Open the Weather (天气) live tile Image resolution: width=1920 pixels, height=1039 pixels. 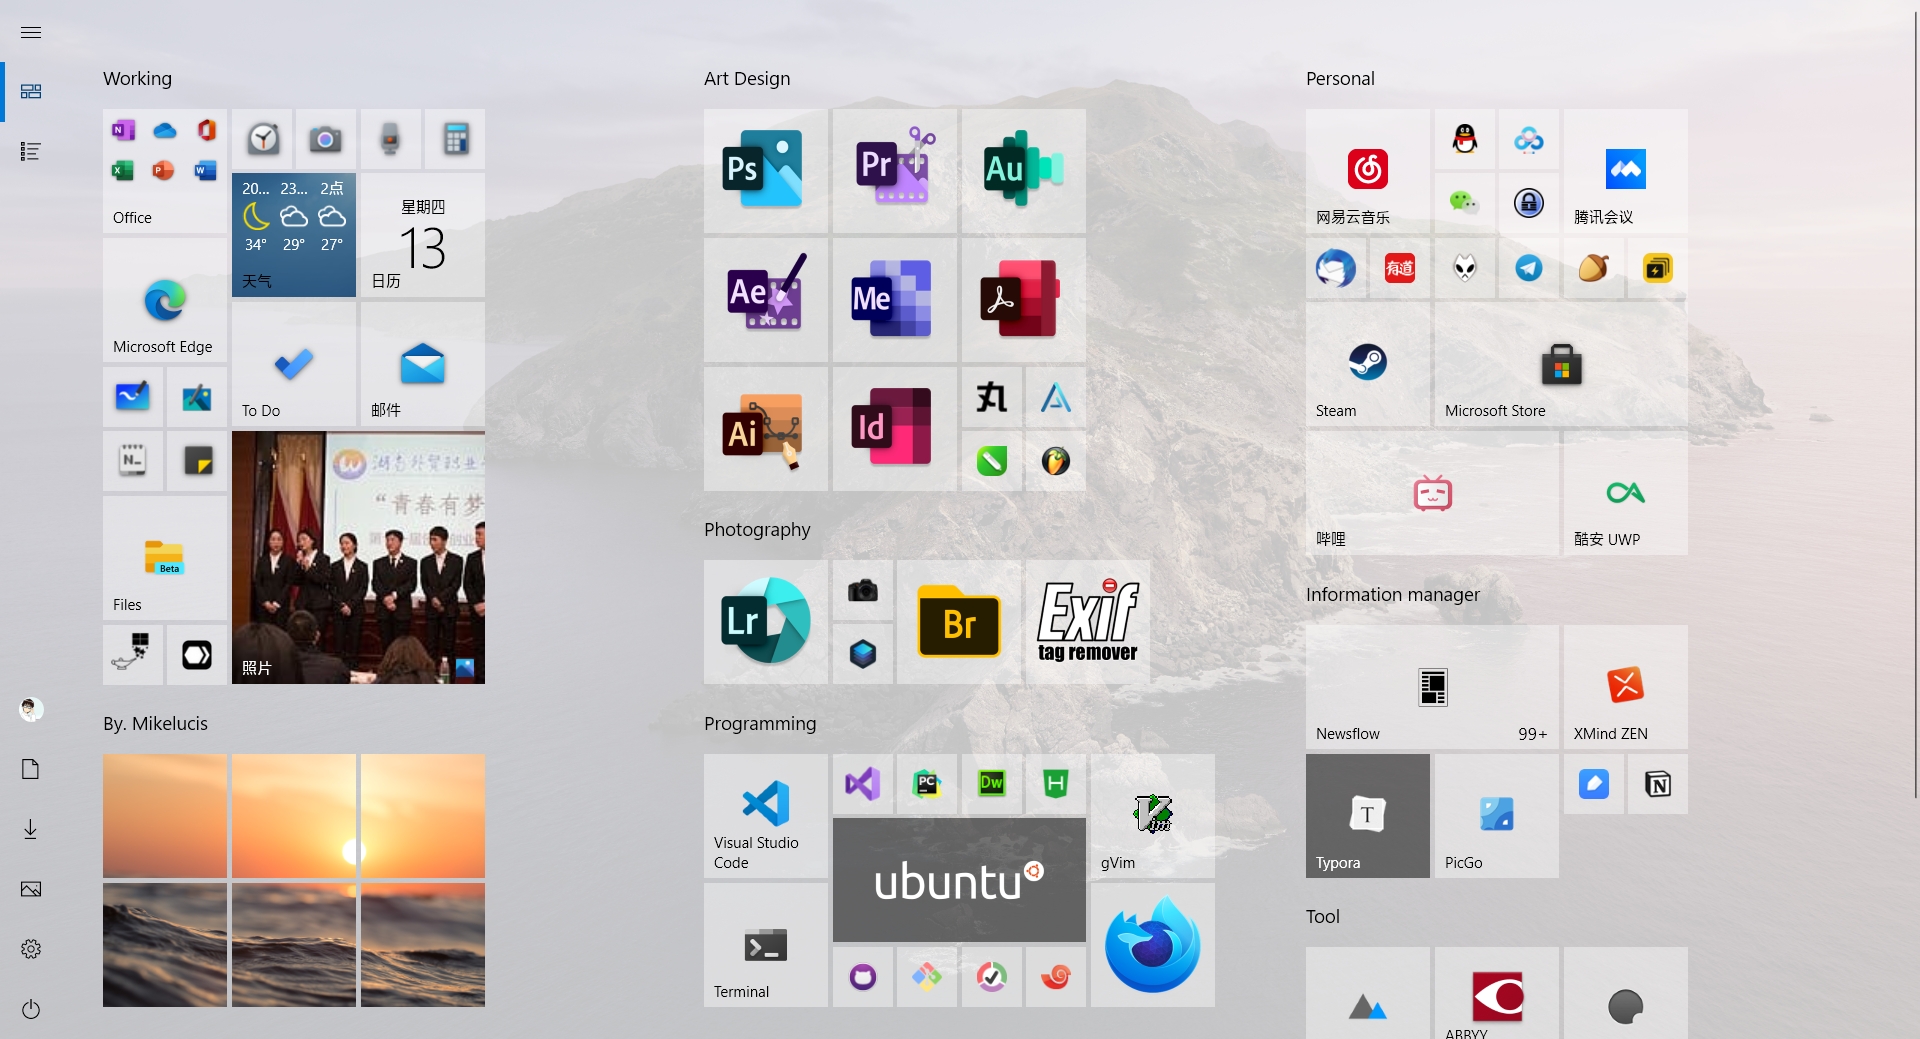pyautogui.click(x=293, y=236)
